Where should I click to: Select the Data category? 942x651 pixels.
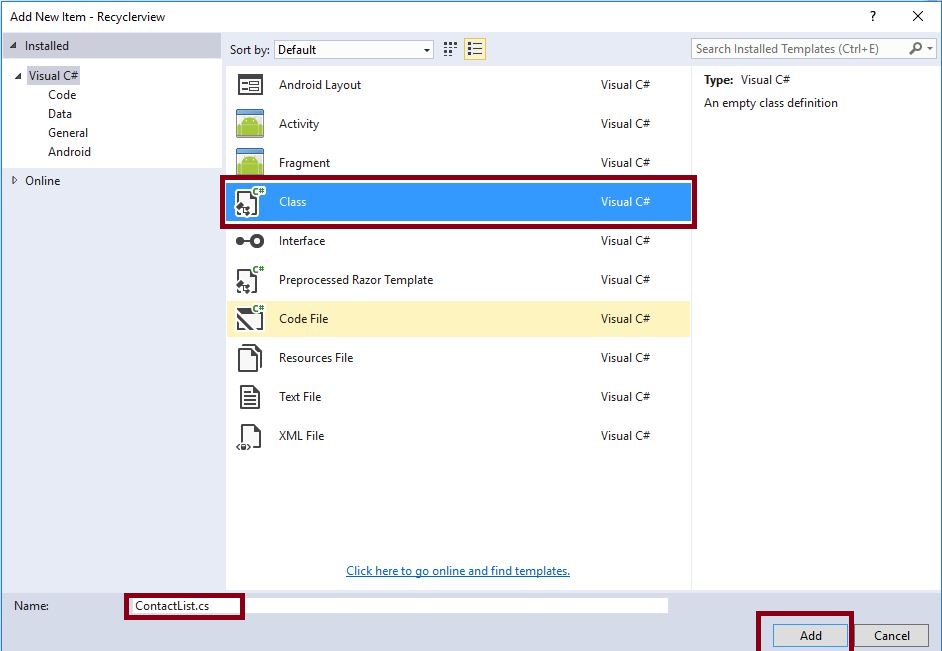point(59,114)
